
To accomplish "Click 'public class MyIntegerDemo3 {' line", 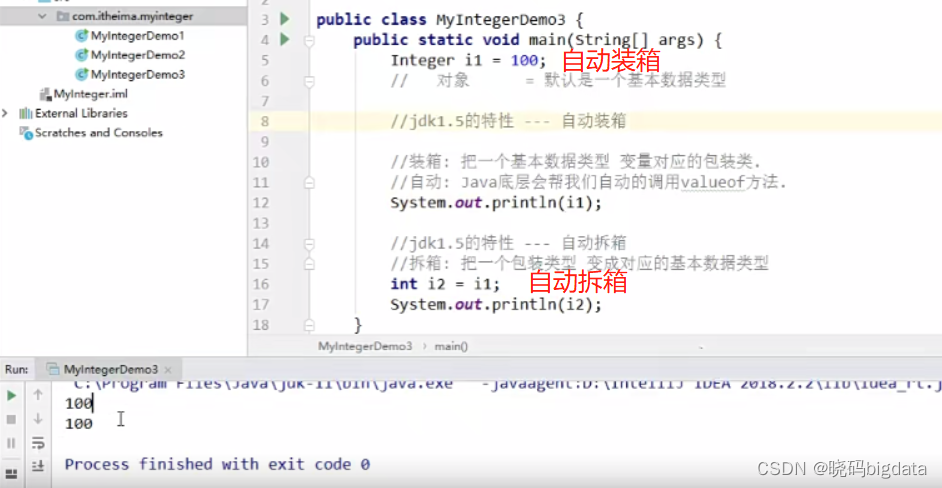I will [x=450, y=20].
